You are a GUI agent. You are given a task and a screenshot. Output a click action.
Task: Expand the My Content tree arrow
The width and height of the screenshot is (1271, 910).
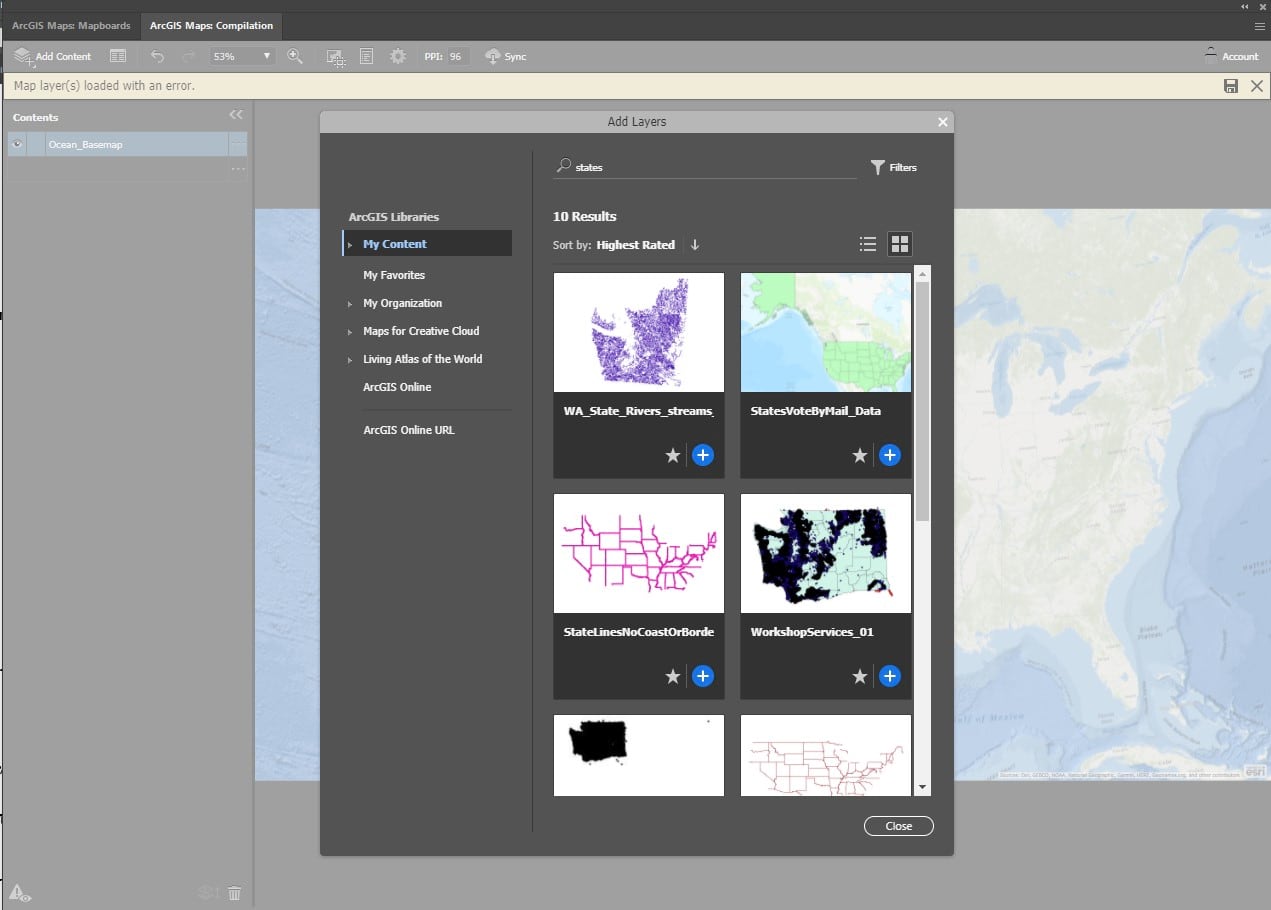350,245
